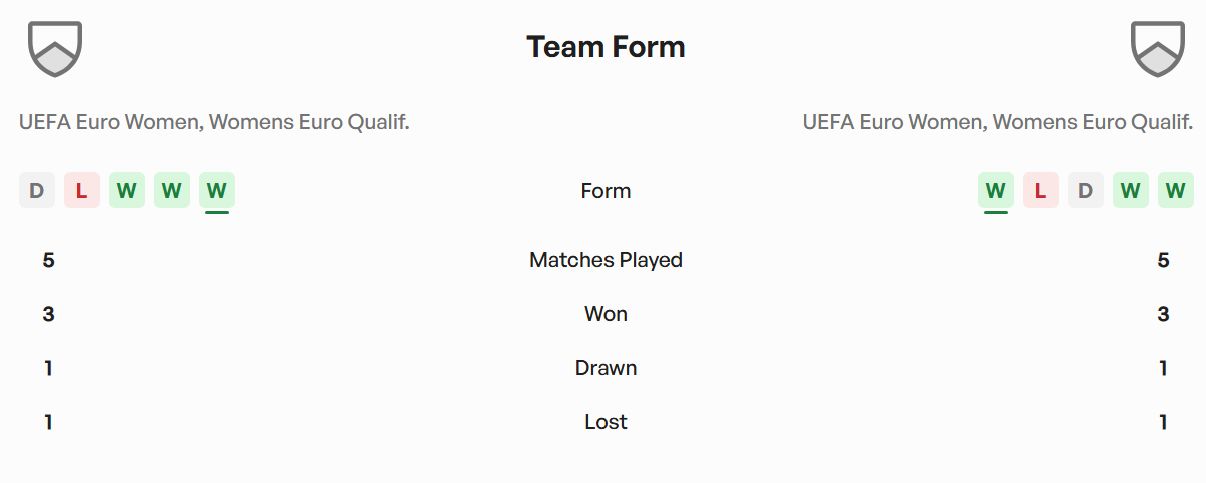
Task: Click the left team's shield crest icon
Action: [x=55, y=49]
